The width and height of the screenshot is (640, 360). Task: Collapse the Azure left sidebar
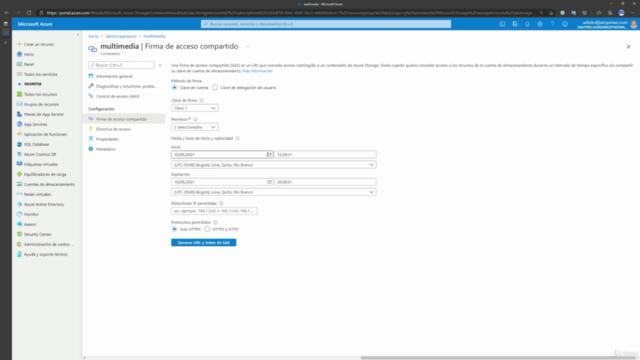pos(78,35)
